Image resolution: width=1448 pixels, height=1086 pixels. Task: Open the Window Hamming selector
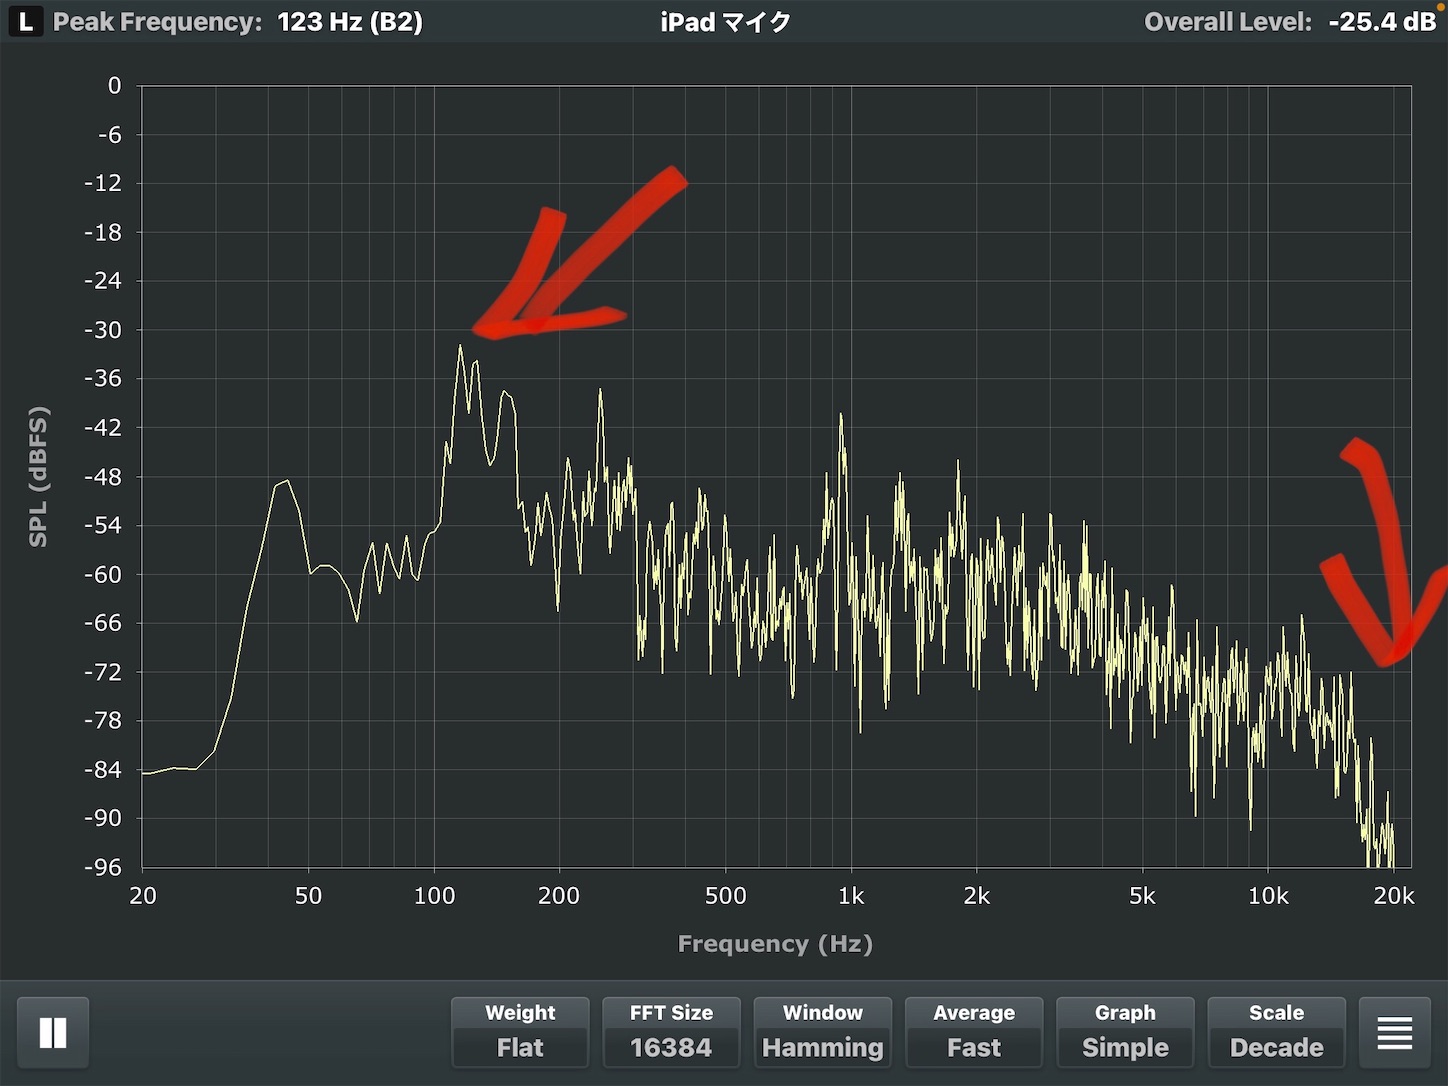point(822,1032)
